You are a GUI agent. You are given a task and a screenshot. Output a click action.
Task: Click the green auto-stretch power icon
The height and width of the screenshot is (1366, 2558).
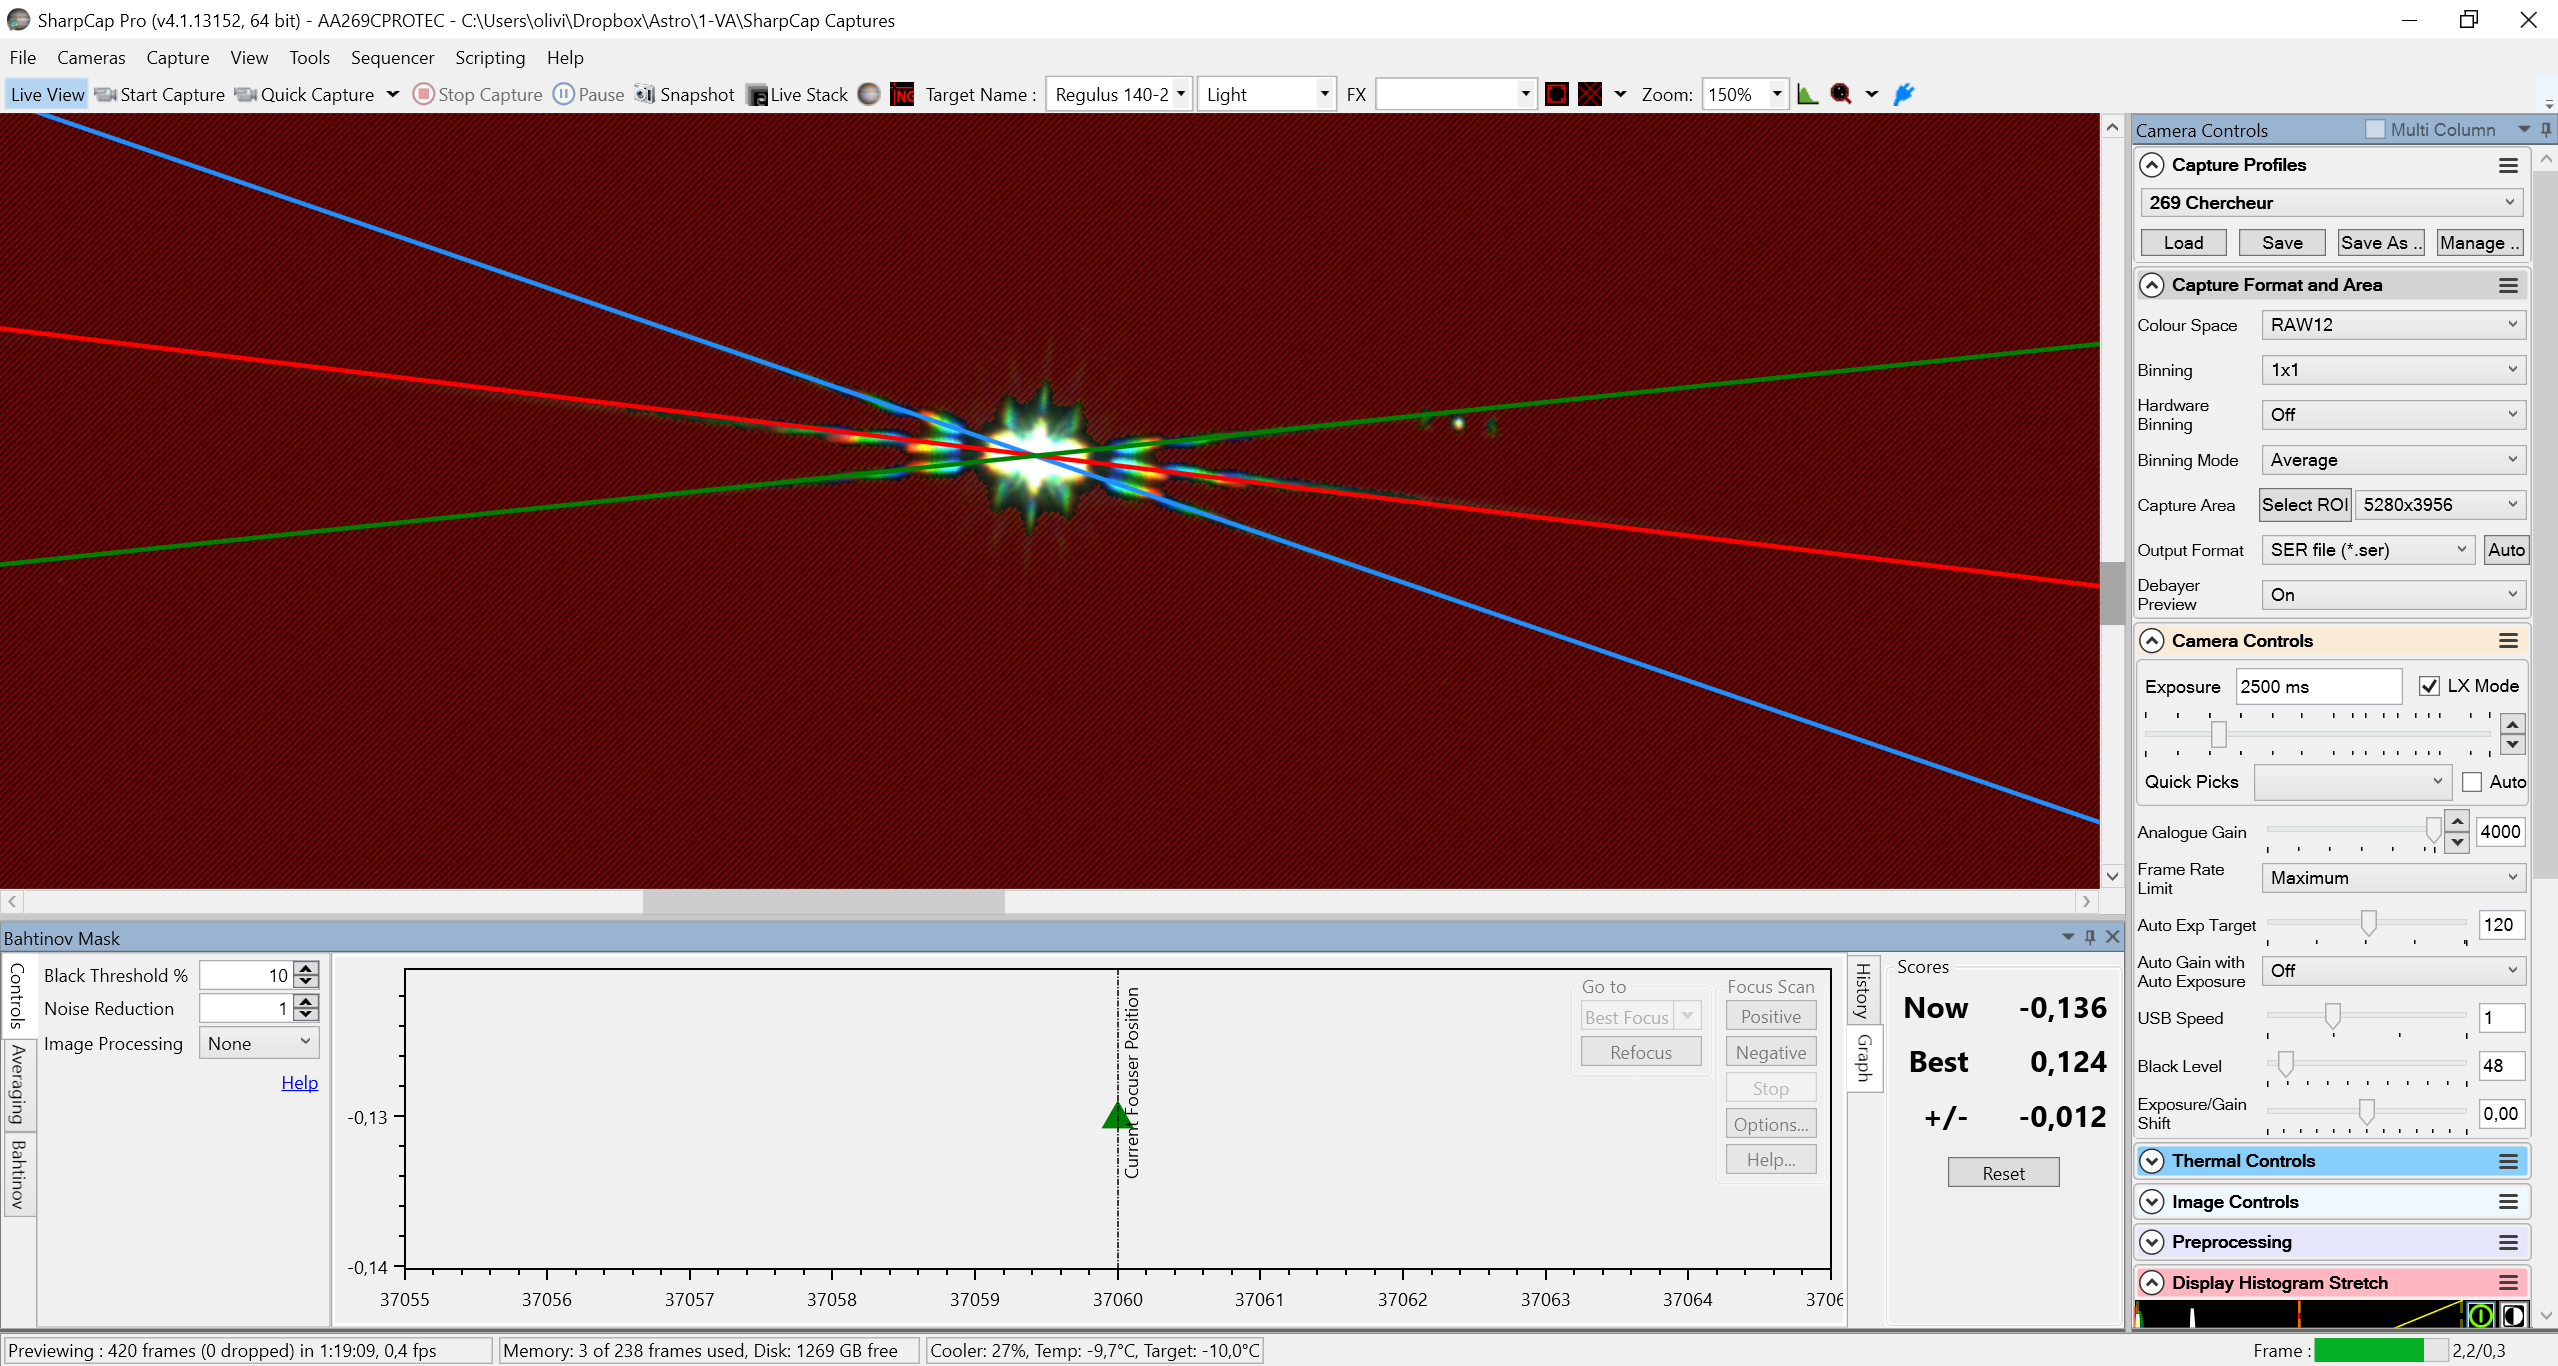pyautogui.click(x=2480, y=1315)
